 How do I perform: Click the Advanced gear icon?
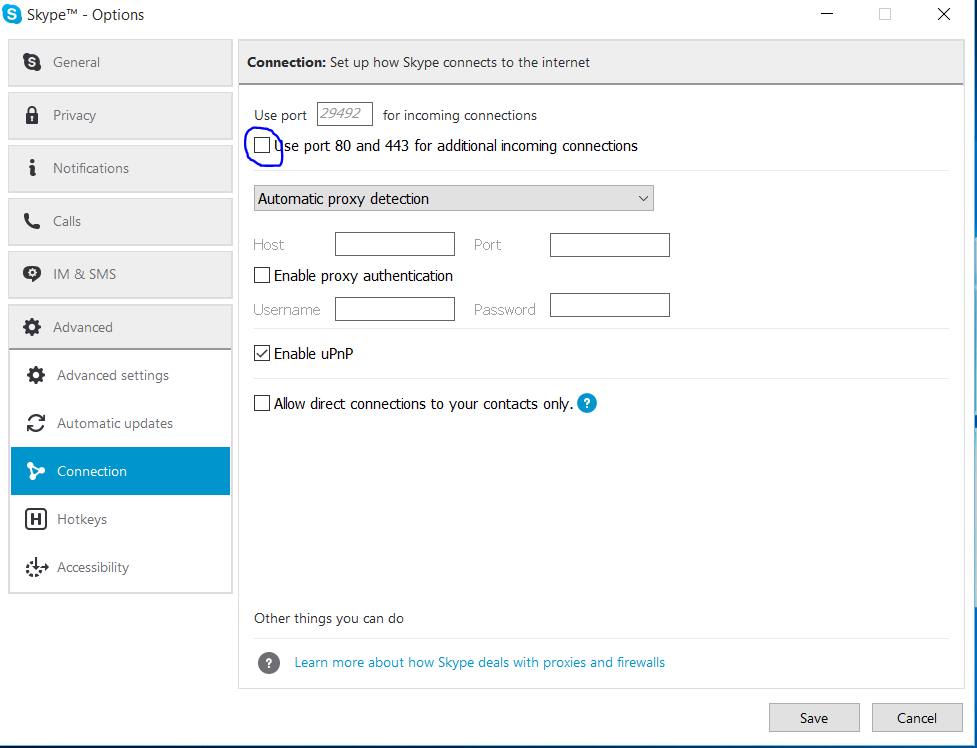(x=33, y=327)
